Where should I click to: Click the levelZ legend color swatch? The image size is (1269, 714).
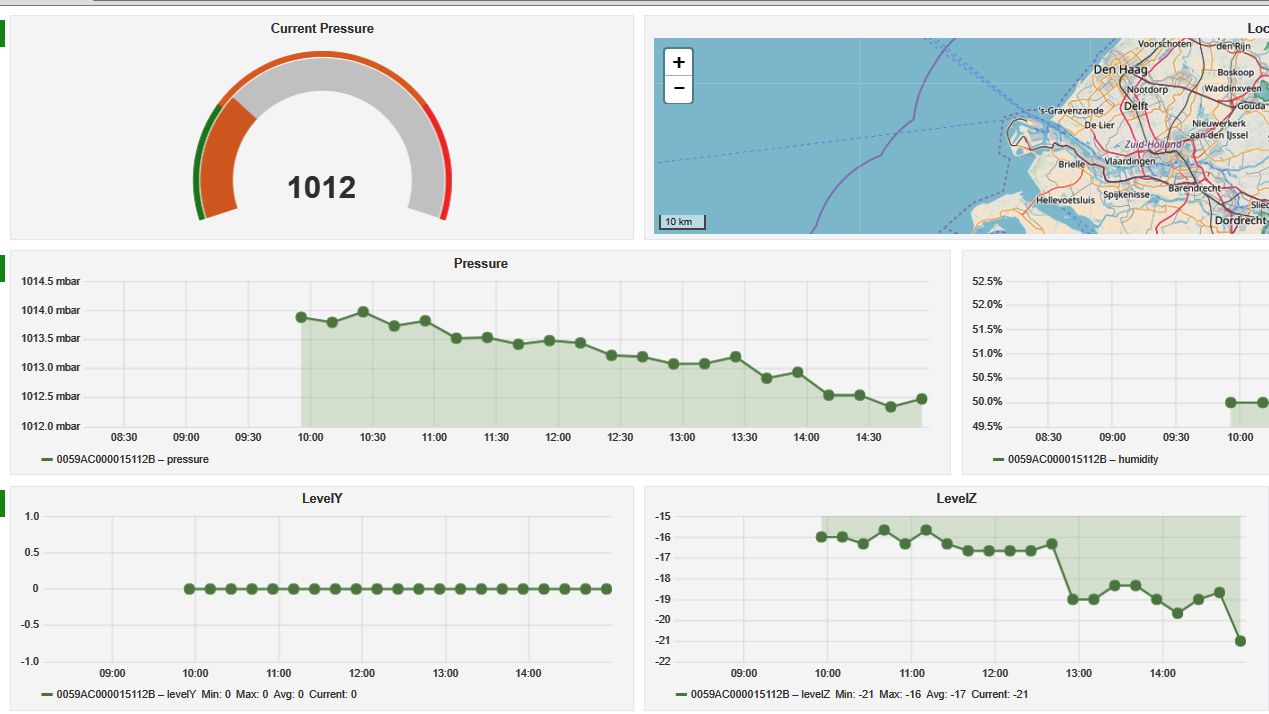[x=681, y=695]
